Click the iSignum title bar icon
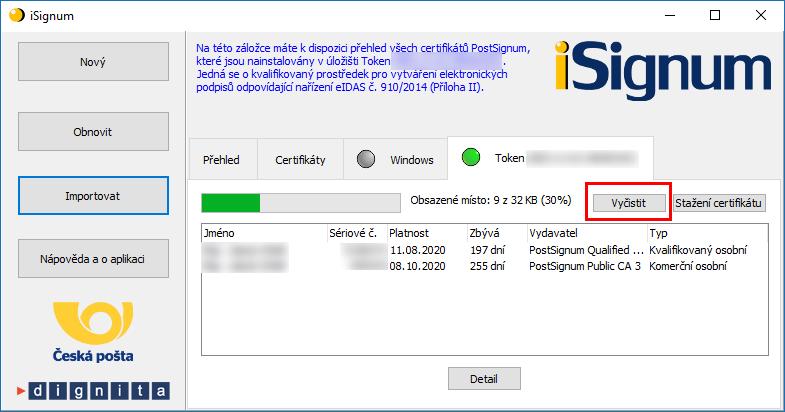The width and height of the screenshot is (785, 412). [x=17, y=15]
